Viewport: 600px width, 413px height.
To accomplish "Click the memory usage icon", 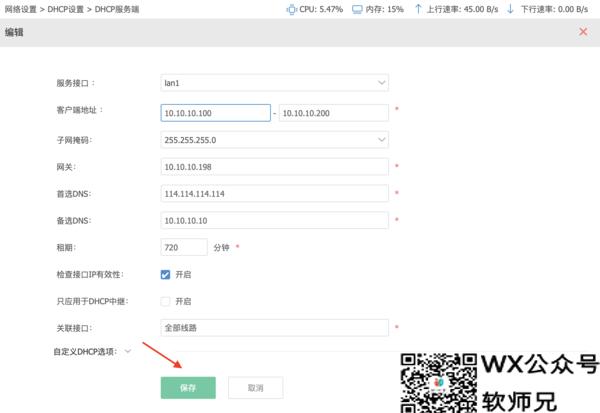I will point(357,8).
